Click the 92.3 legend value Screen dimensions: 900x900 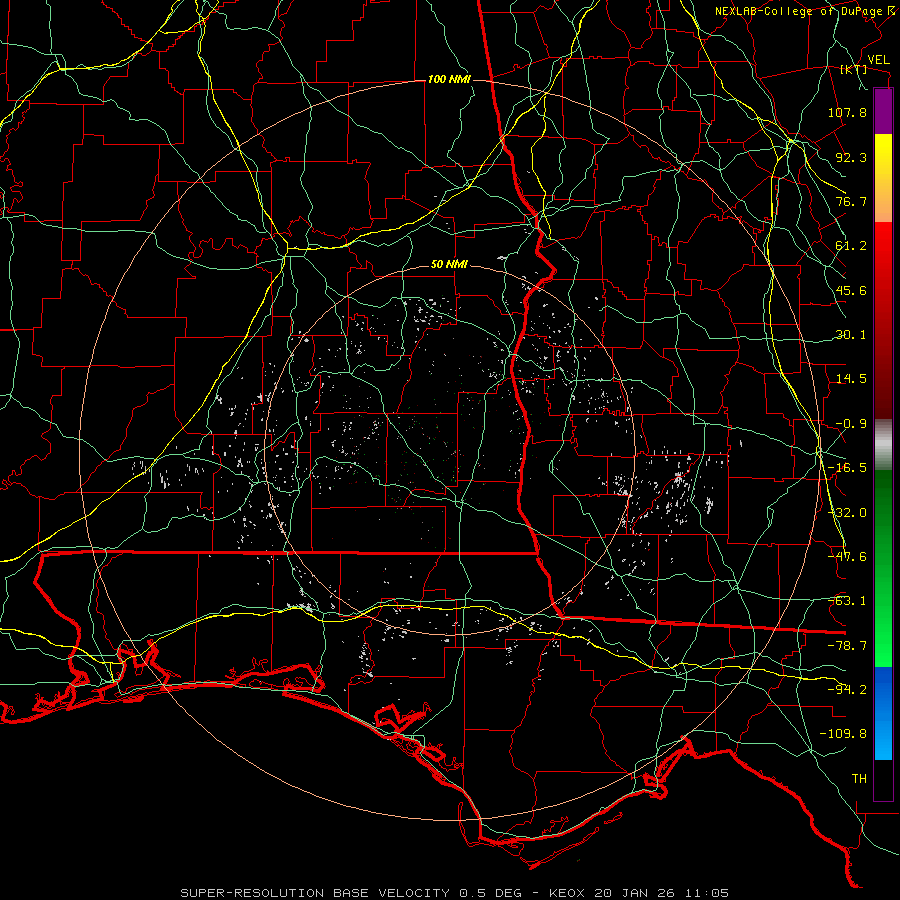[x=851, y=157]
